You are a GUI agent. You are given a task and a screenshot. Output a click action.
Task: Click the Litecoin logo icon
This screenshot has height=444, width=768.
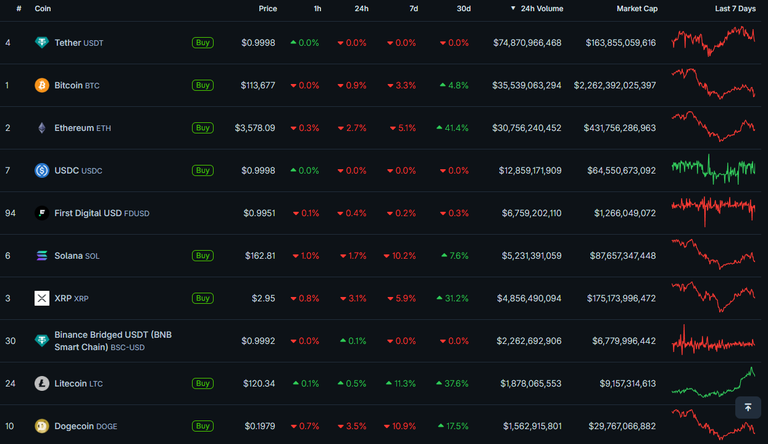point(42,383)
